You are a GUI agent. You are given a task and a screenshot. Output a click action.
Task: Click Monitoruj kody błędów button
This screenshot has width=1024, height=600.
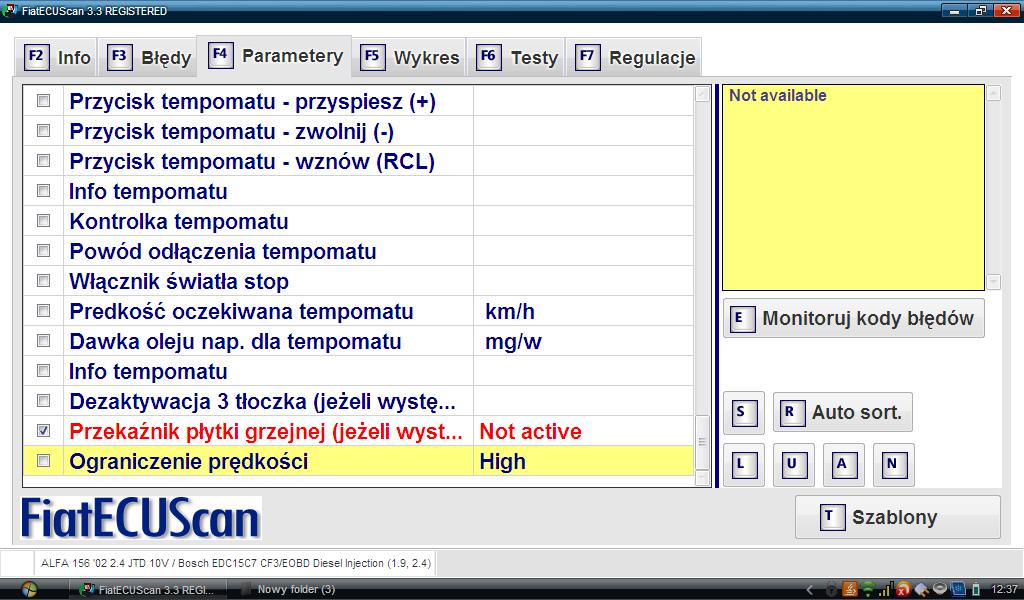click(x=854, y=319)
